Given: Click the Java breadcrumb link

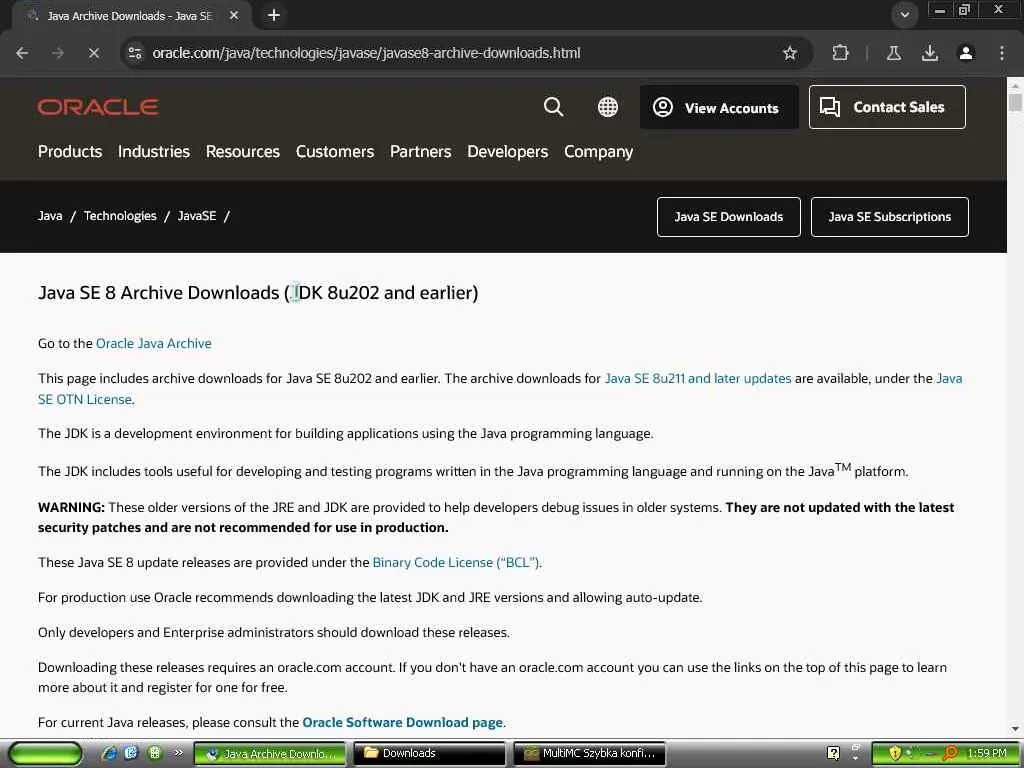Looking at the screenshot, I should [50, 216].
